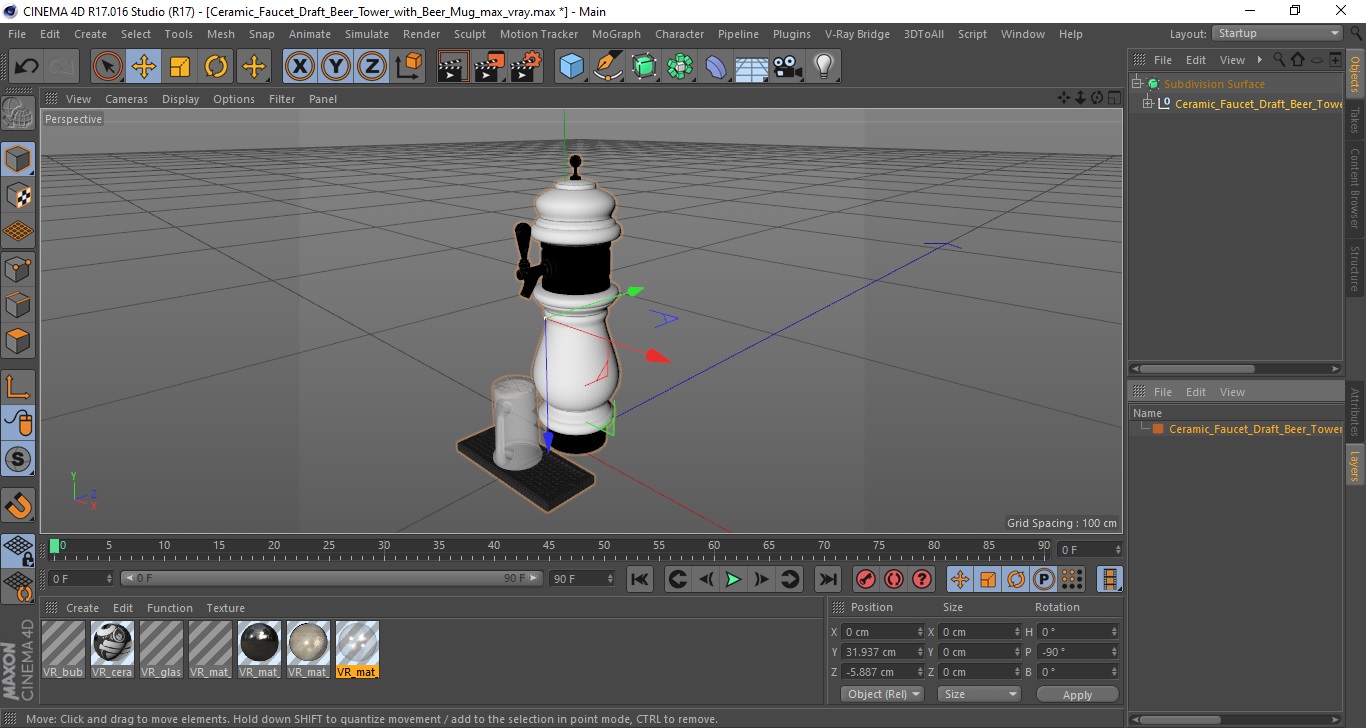Click Make Editable icon in left palette
The image size is (1366, 728).
[18, 113]
